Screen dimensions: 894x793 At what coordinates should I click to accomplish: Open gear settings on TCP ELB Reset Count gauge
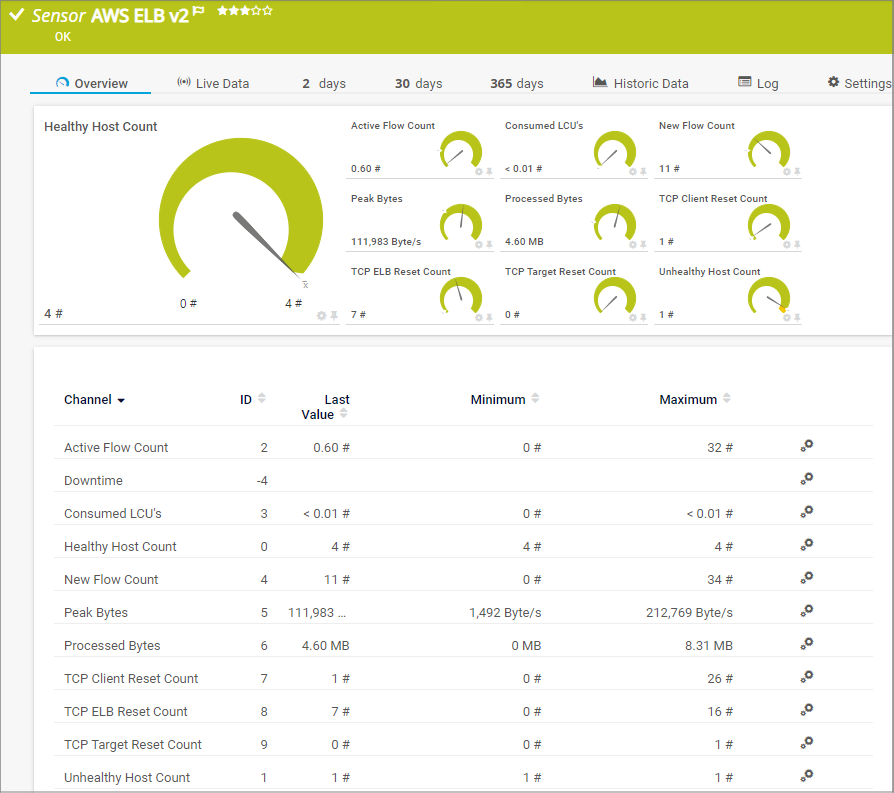point(478,318)
